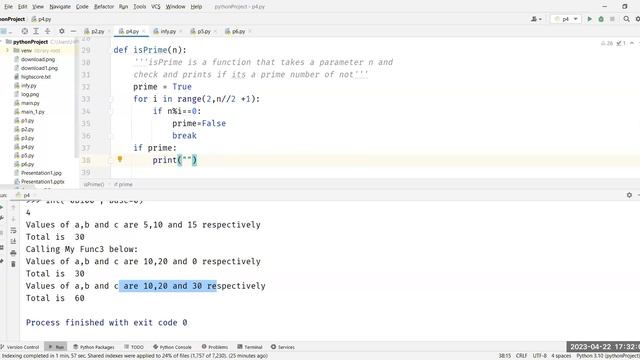Open the p4 run configuration dropdown
This screenshot has height=360, width=640.
[565, 19]
